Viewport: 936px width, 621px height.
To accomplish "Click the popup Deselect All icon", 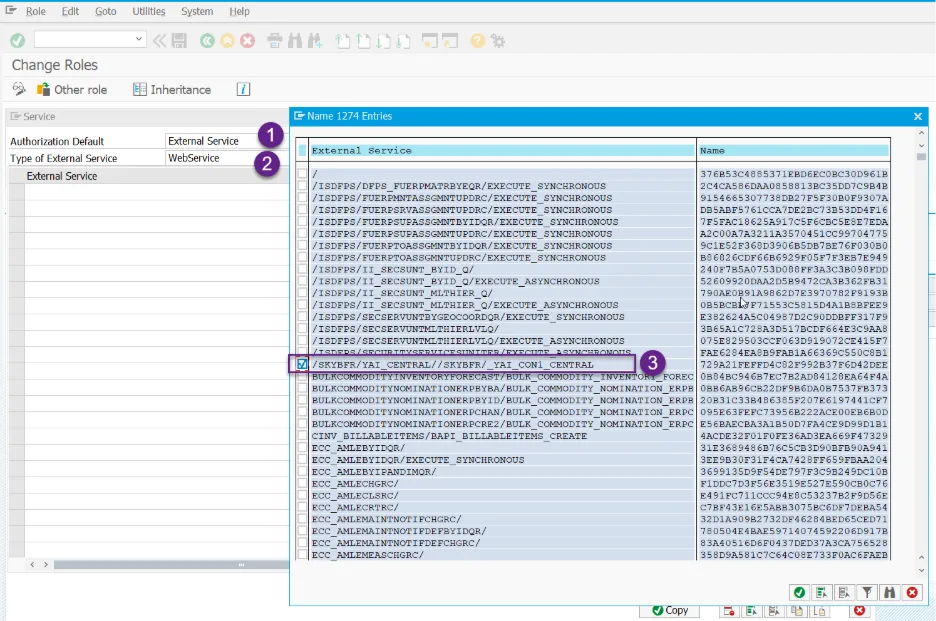I will point(844,592).
